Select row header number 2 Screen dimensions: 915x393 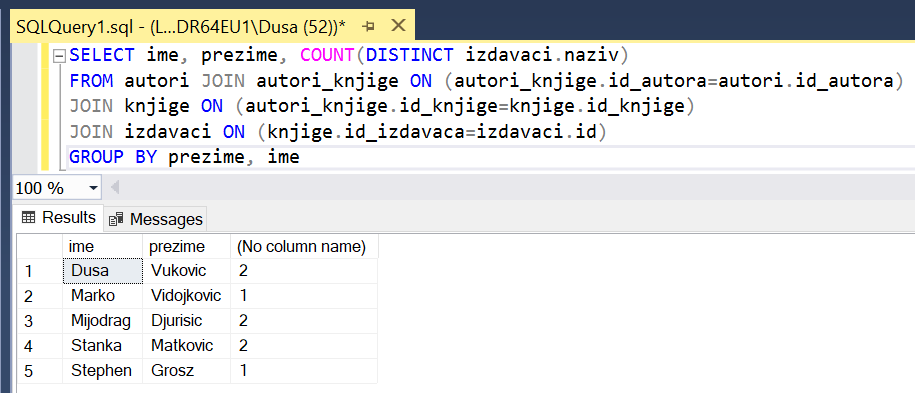(40, 297)
